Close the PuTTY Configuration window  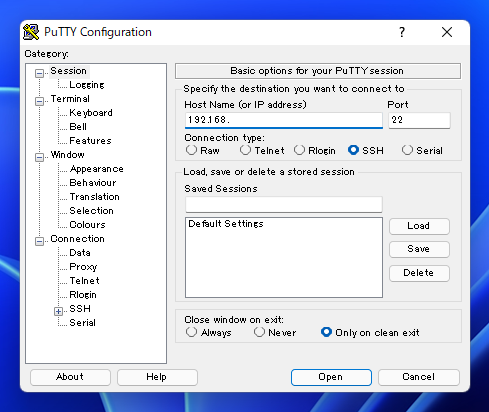click(447, 32)
